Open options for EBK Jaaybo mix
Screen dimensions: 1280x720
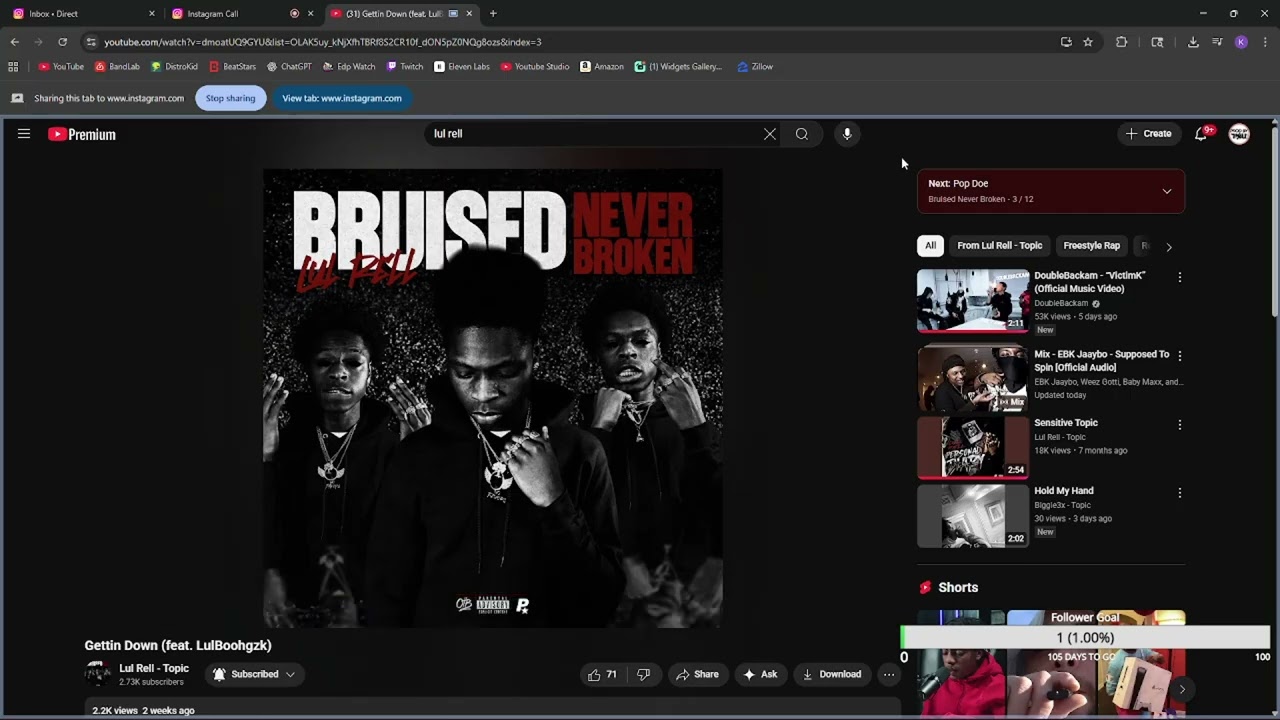click(x=1179, y=356)
